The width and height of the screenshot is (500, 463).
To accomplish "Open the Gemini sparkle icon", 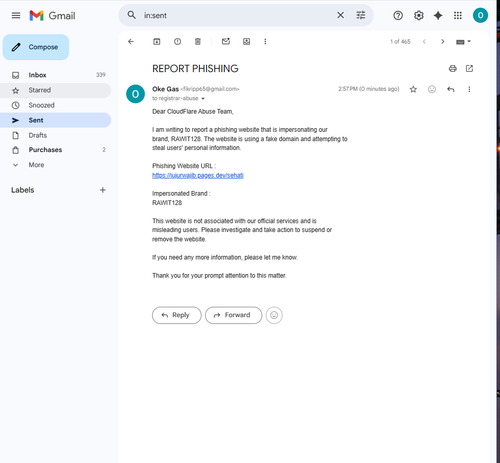I will coord(438,15).
